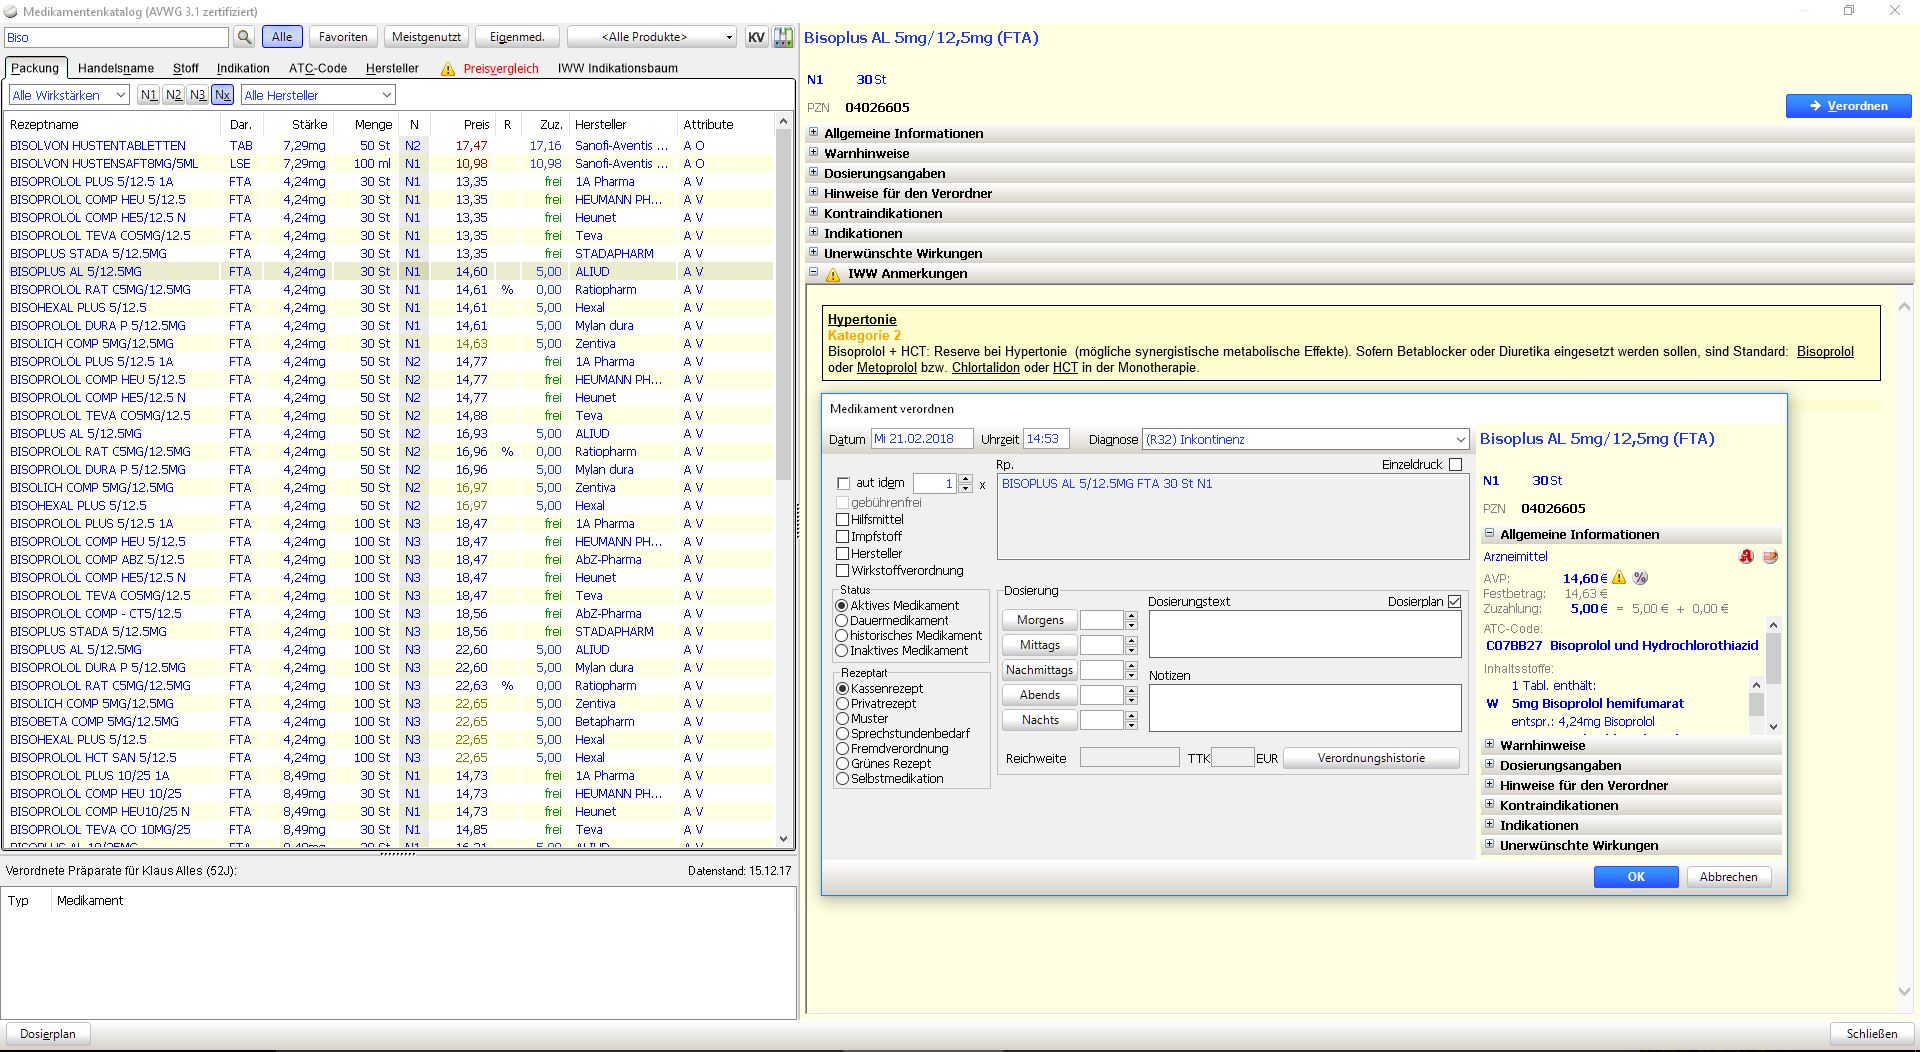The image size is (1920, 1052).
Task: Toggle the N1 package size filter
Action: click(x=149, y=95)
